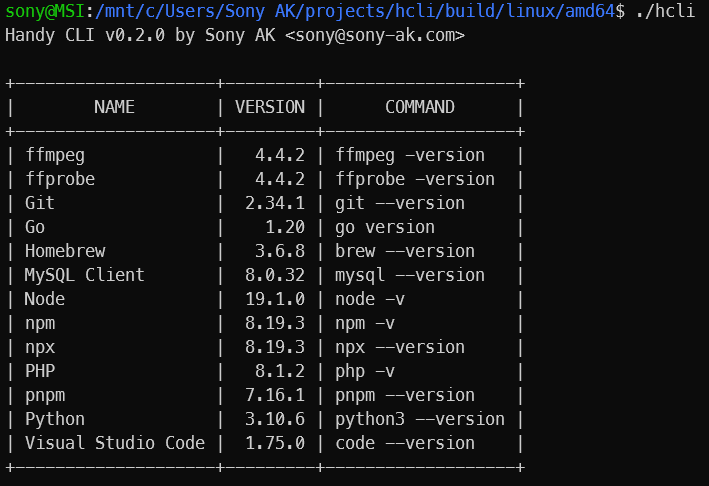Click the 'PHP' name cell
Viewport: 709px width, 486px height.
coord(40,371)
